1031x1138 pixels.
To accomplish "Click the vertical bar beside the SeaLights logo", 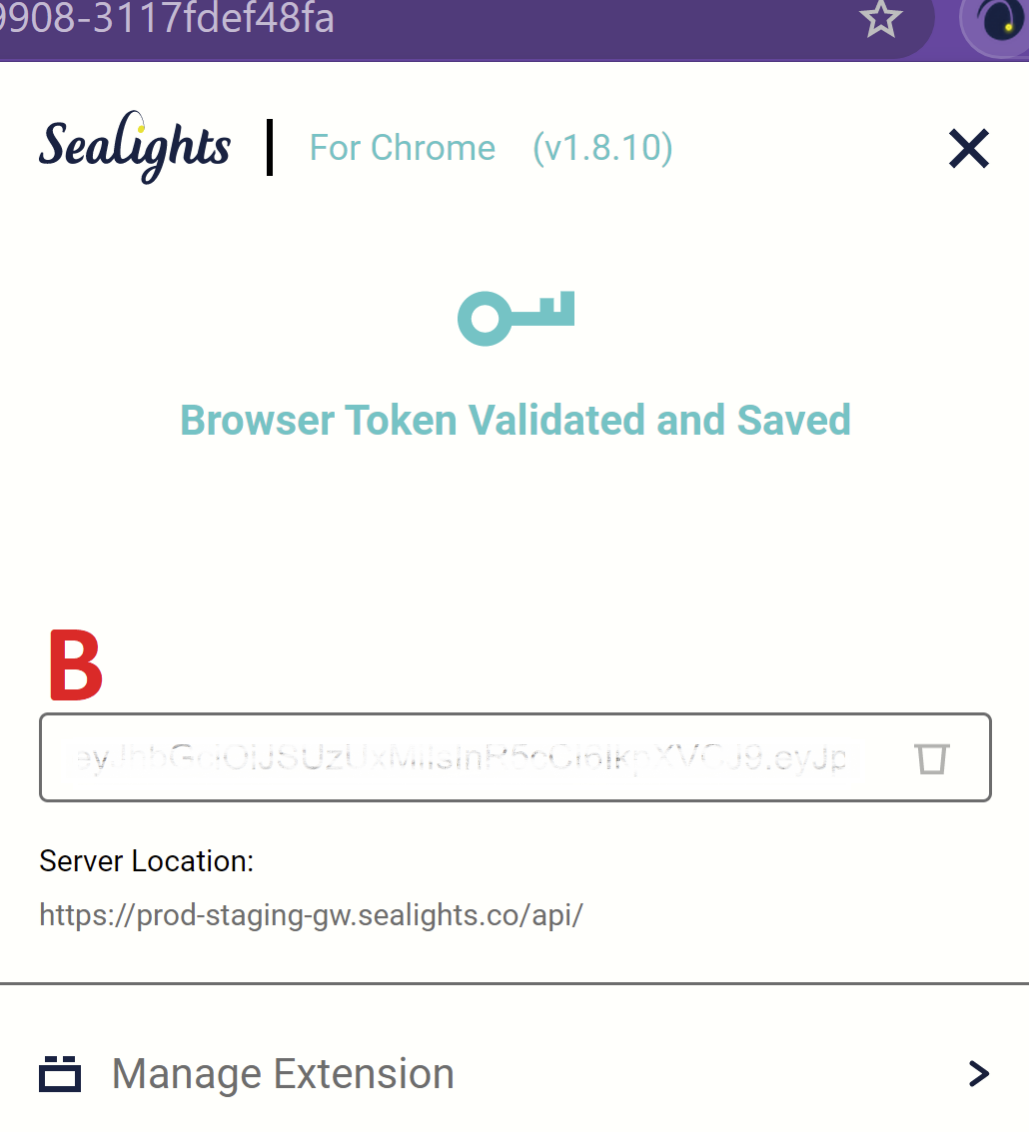I will pyautogui.click(x=270, y=148).
